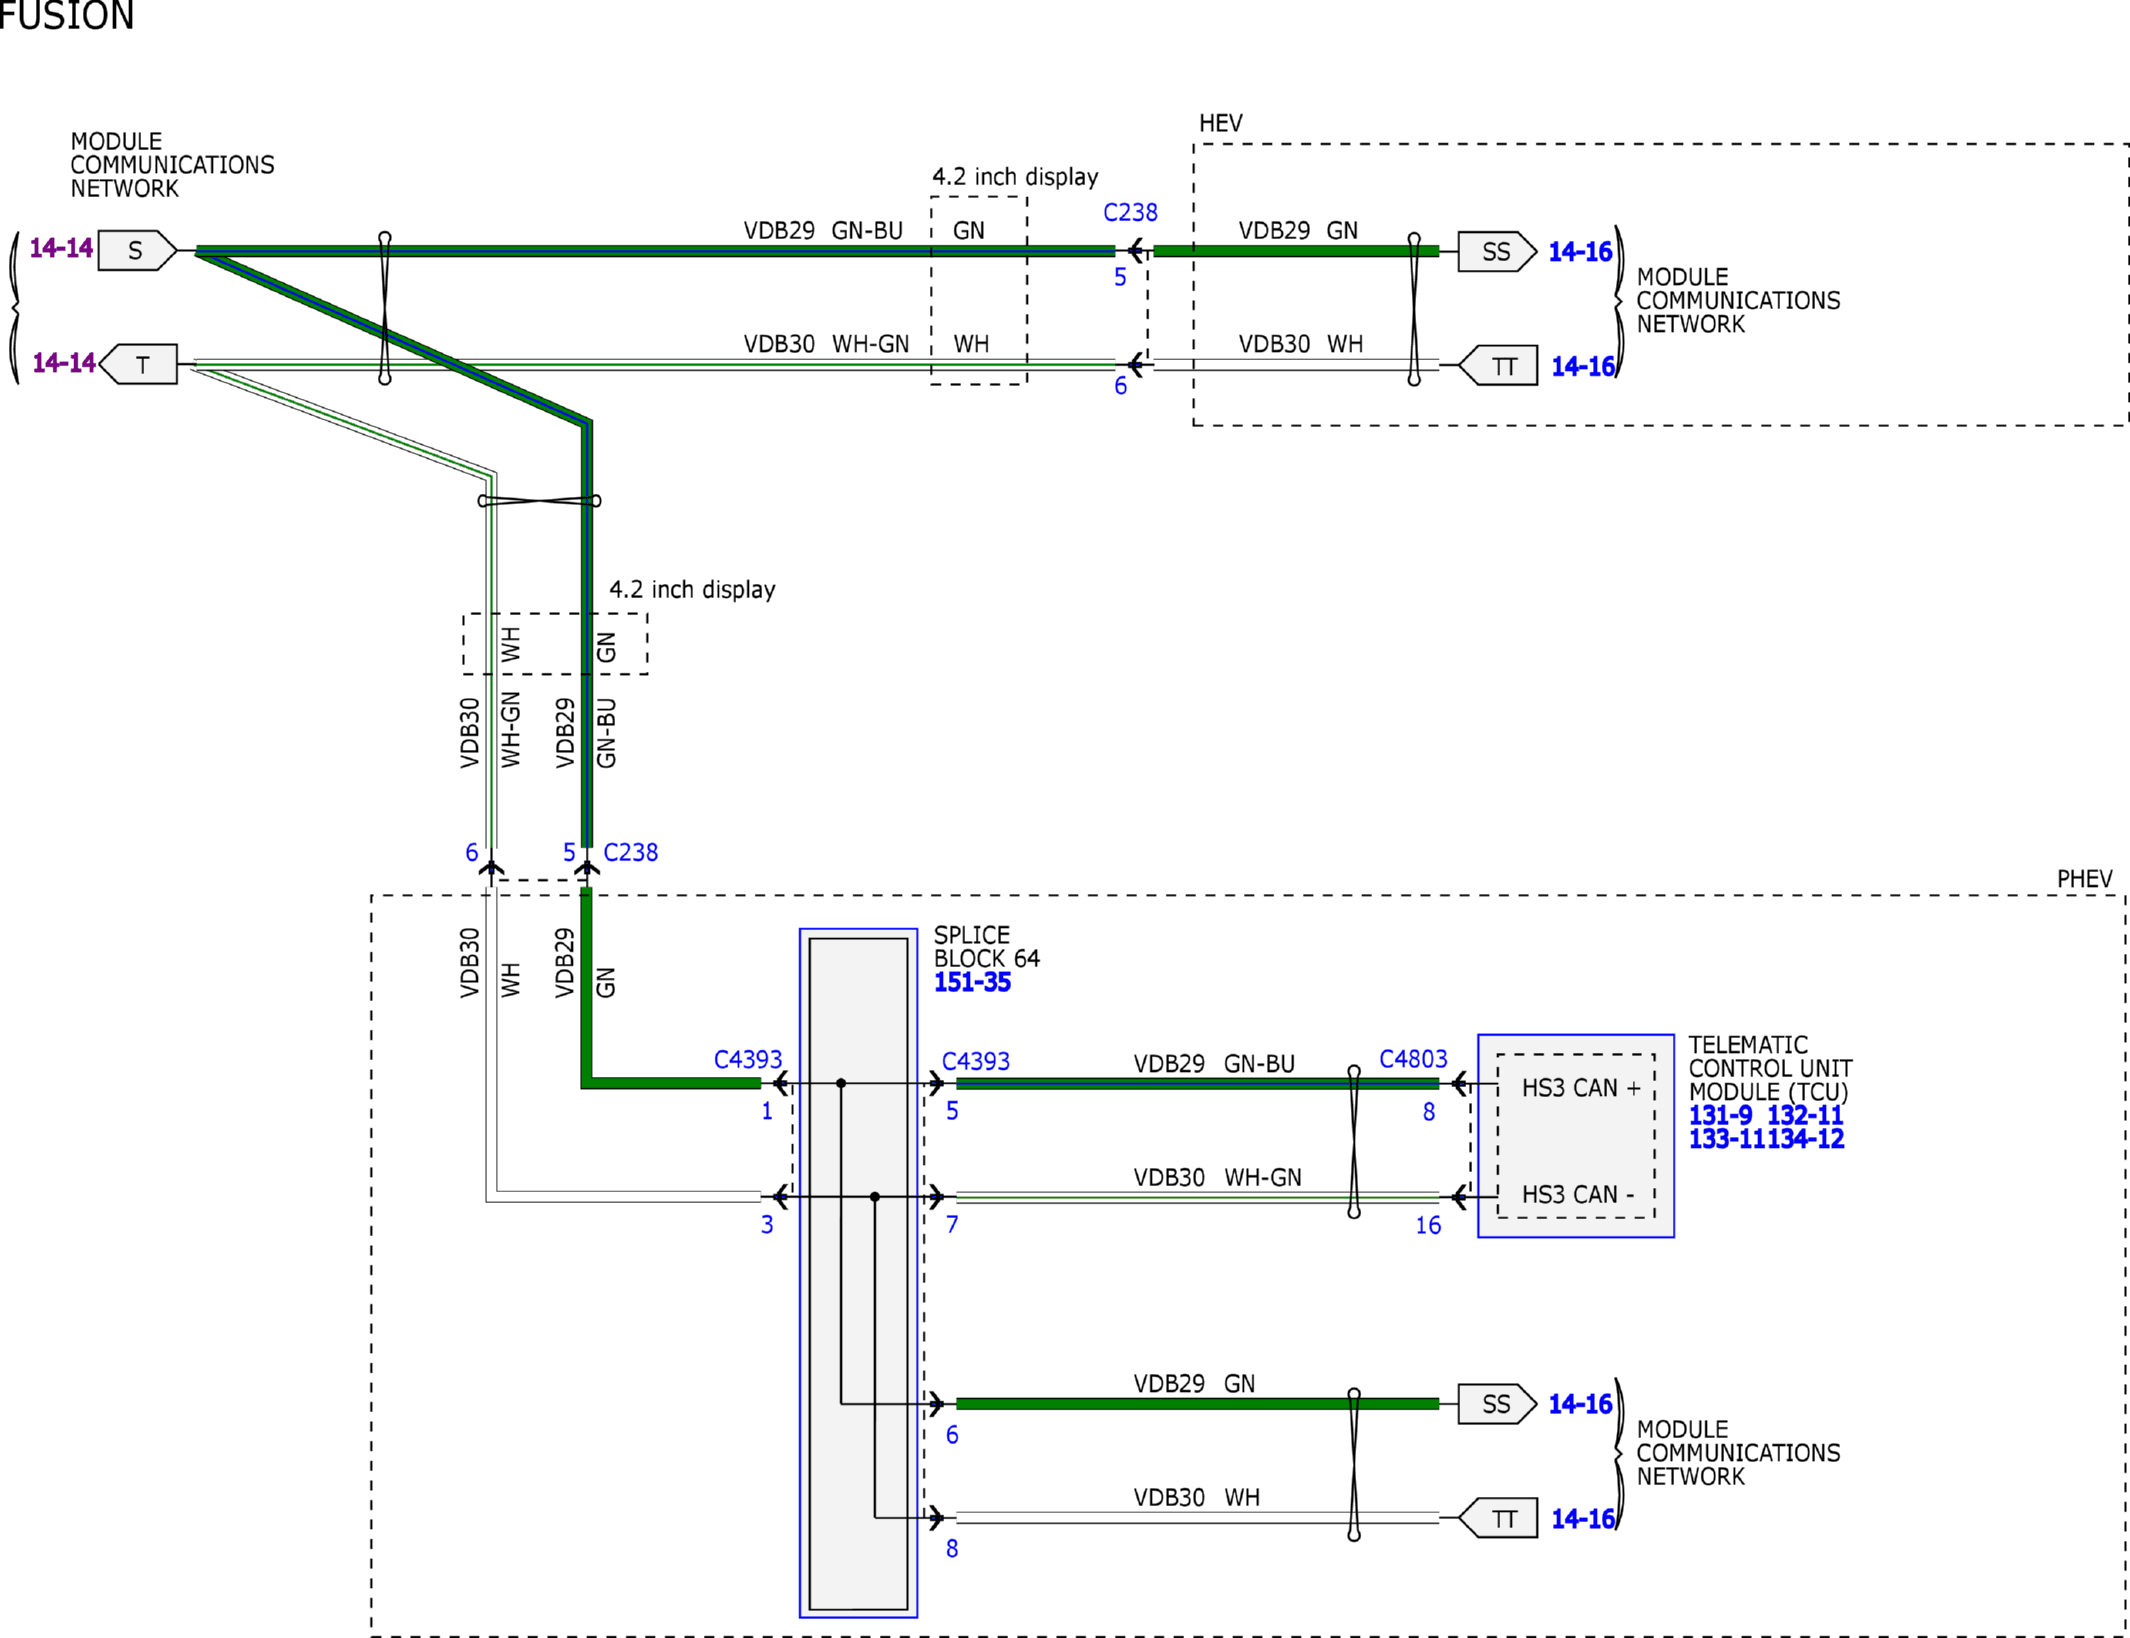Click the TELEMATIC CONTROL UNIT MODULE (TCU) text
Image resolution: width=2130 pixels, height=1638 pixels.
[1770, 1068]
